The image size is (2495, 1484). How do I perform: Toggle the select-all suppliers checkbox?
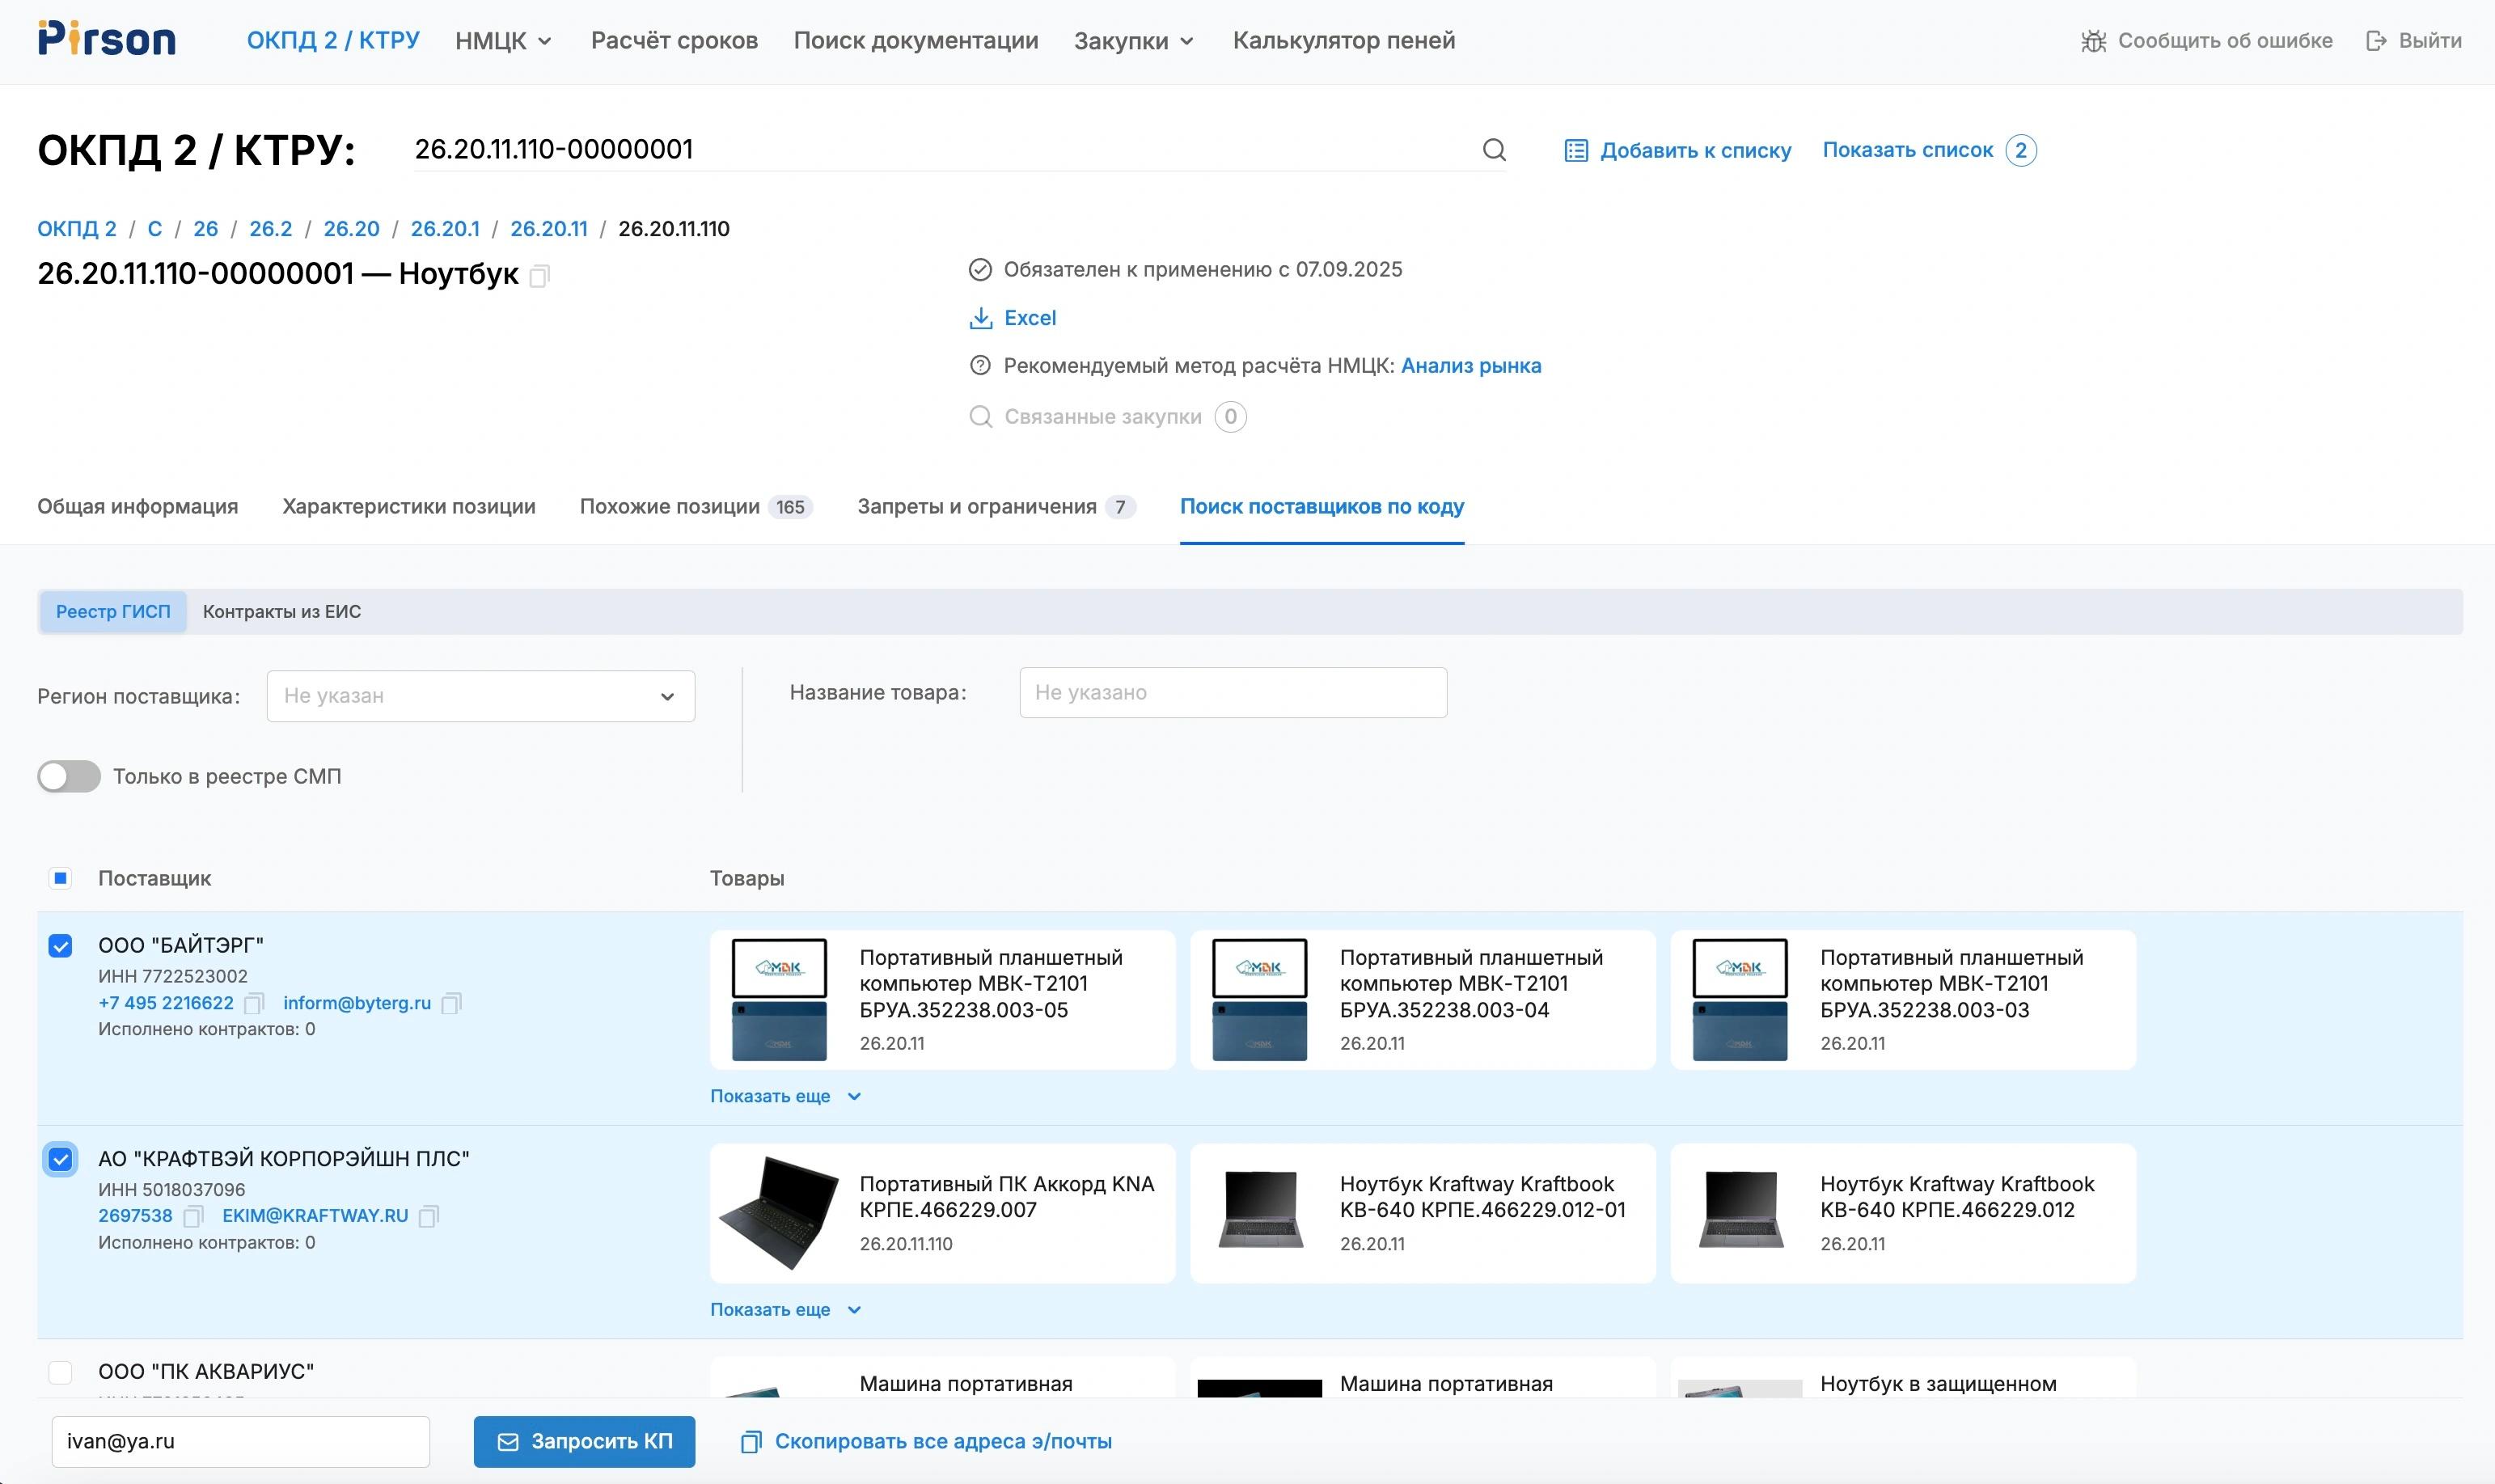60,878
